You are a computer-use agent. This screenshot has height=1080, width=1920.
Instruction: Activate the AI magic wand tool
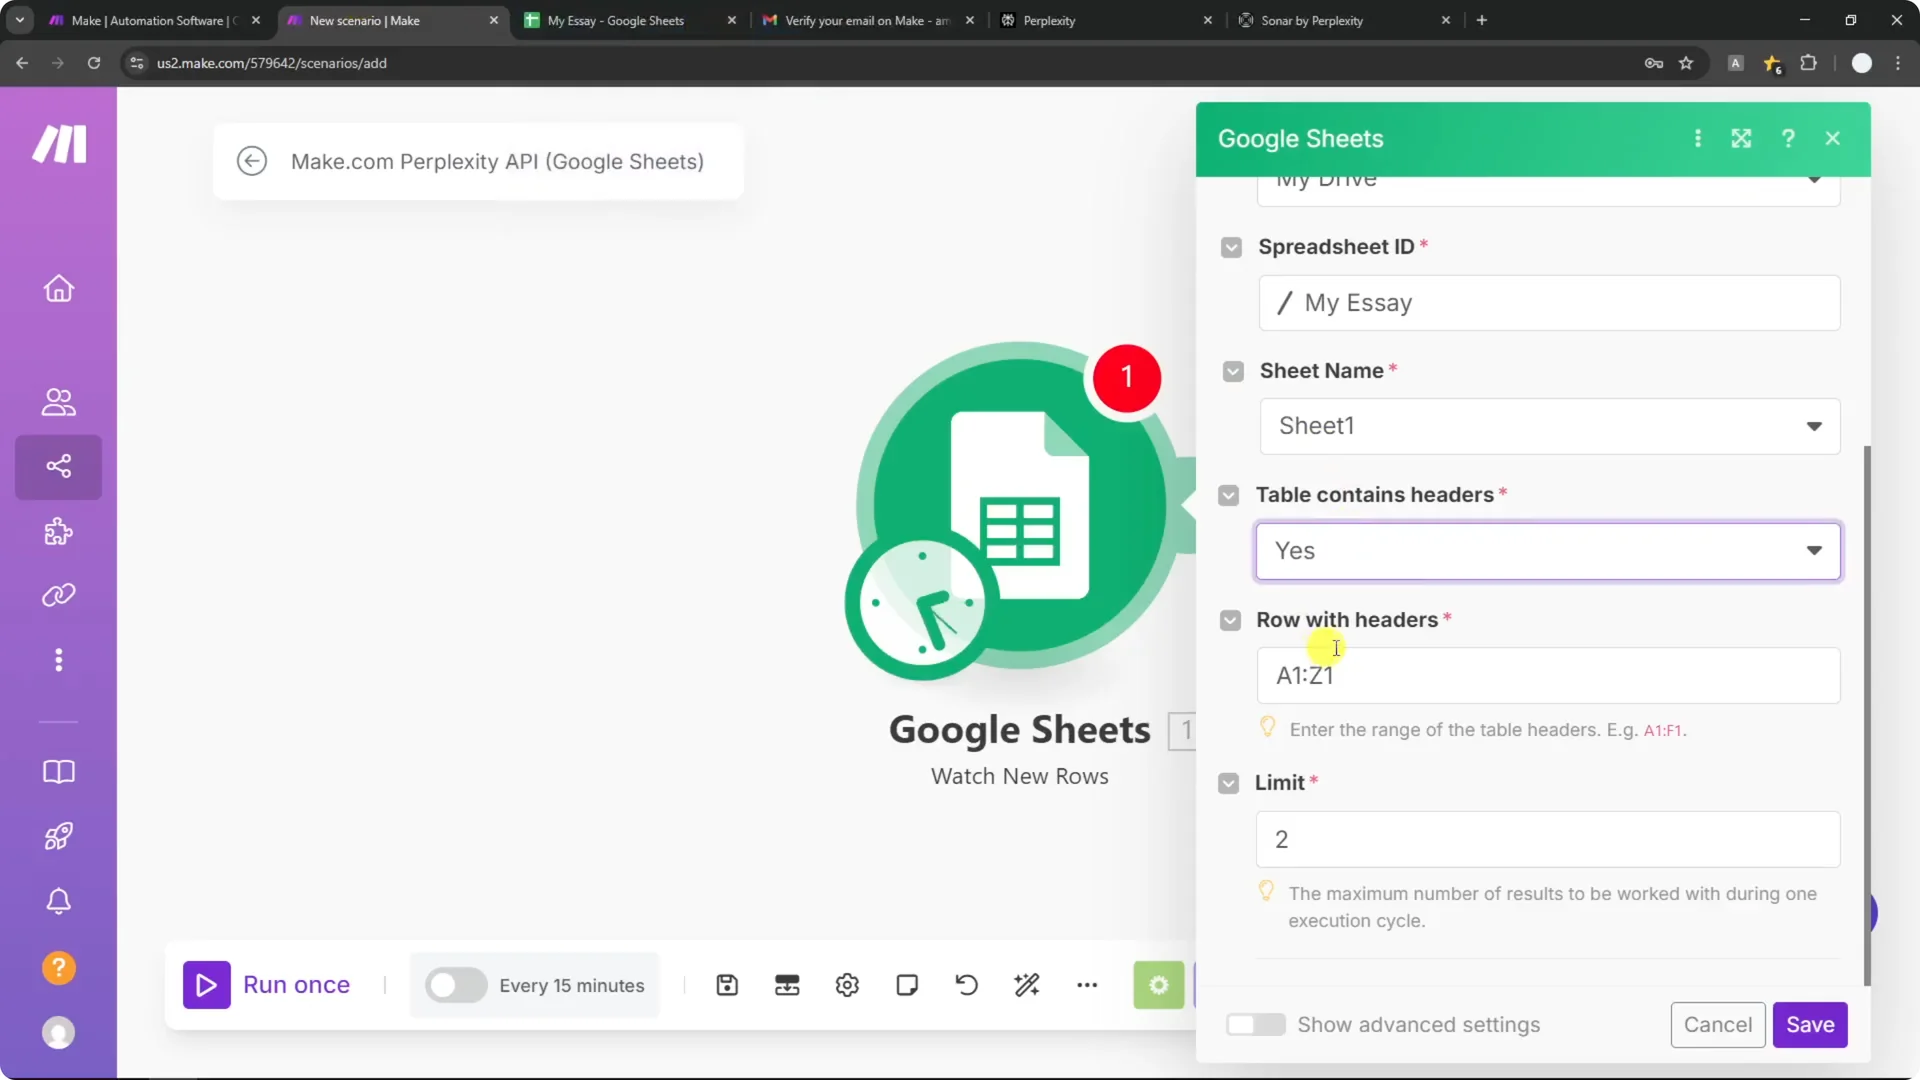[1027, 985]
